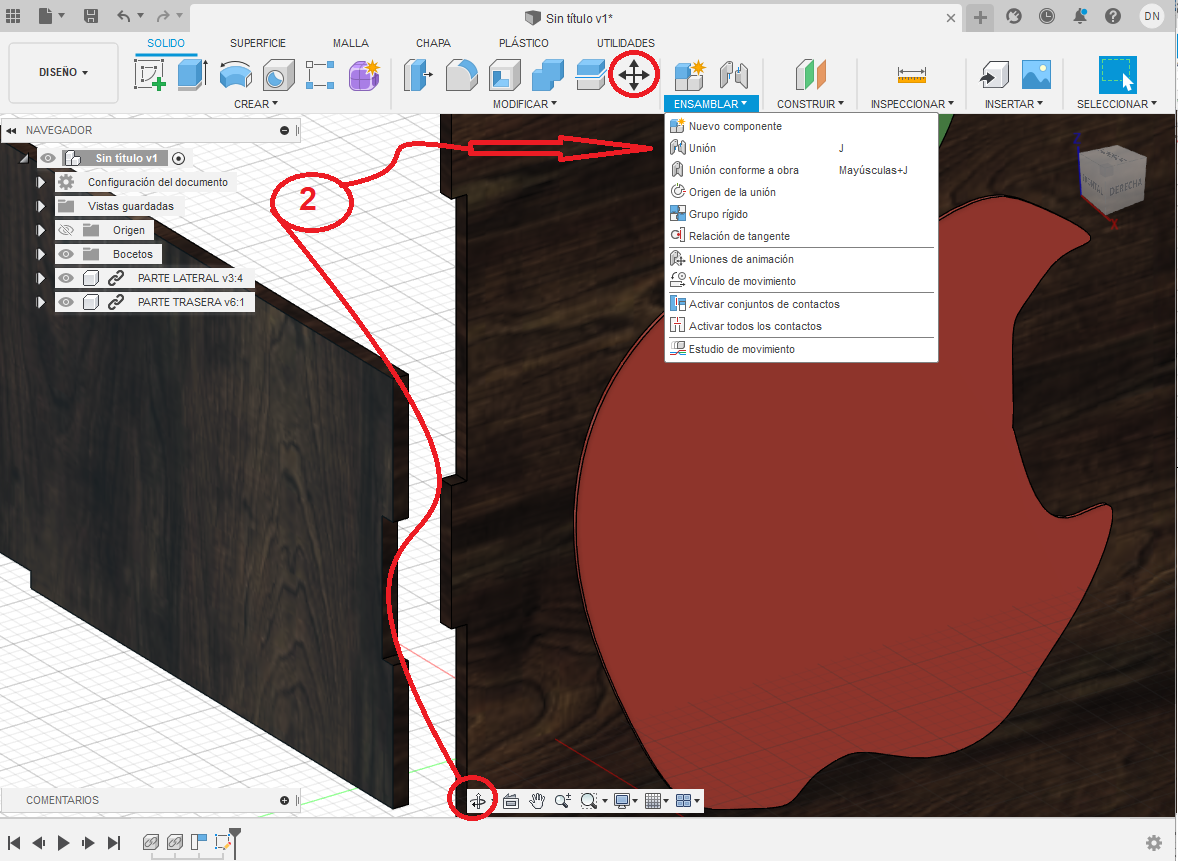The image size is (1178, 861).
Task: Open the SELECCIONAR dropdown menu
Action: tap(1116, 104)
